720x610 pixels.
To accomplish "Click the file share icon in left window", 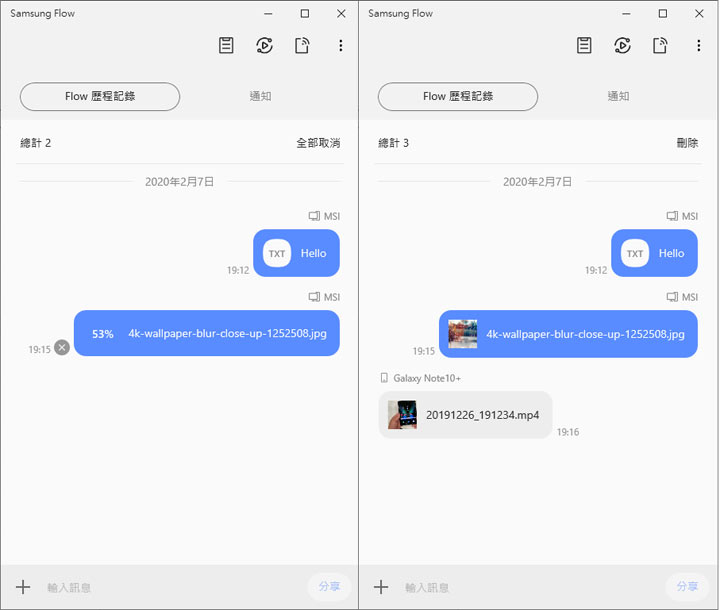I will tap(302, 46).
